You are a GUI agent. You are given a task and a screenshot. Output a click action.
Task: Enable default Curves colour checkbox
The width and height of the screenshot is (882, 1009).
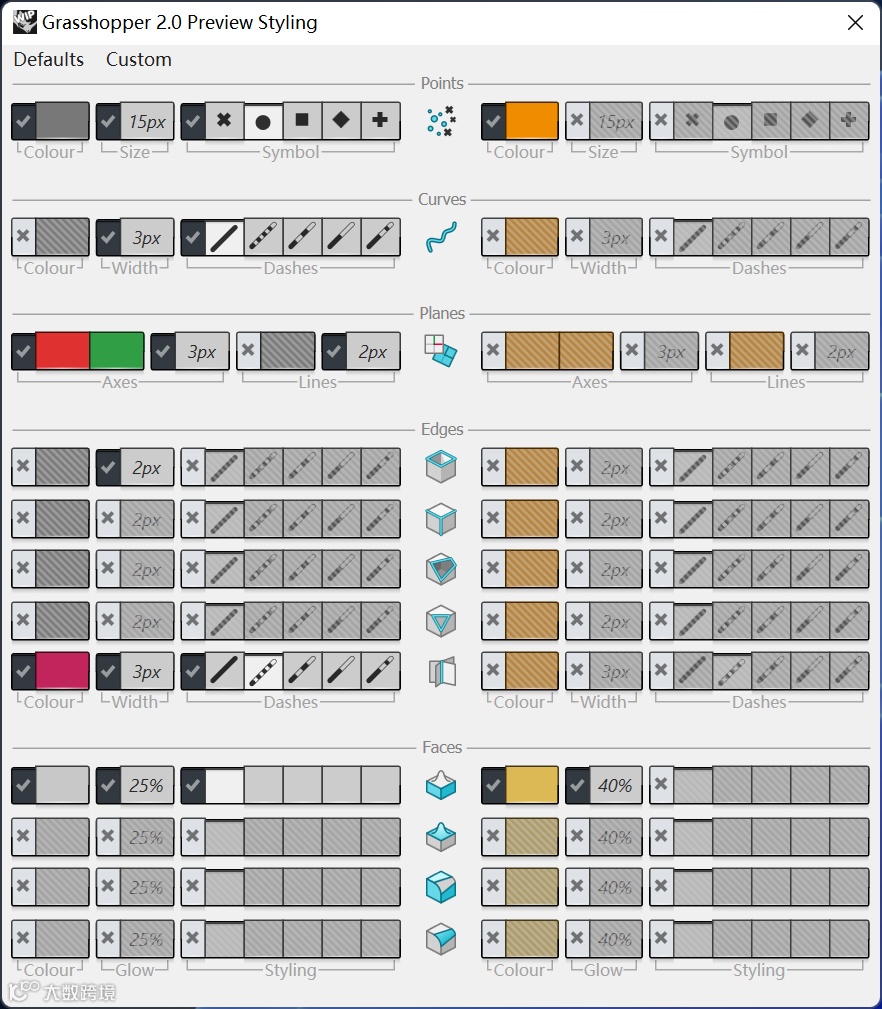tap(24, 237)
